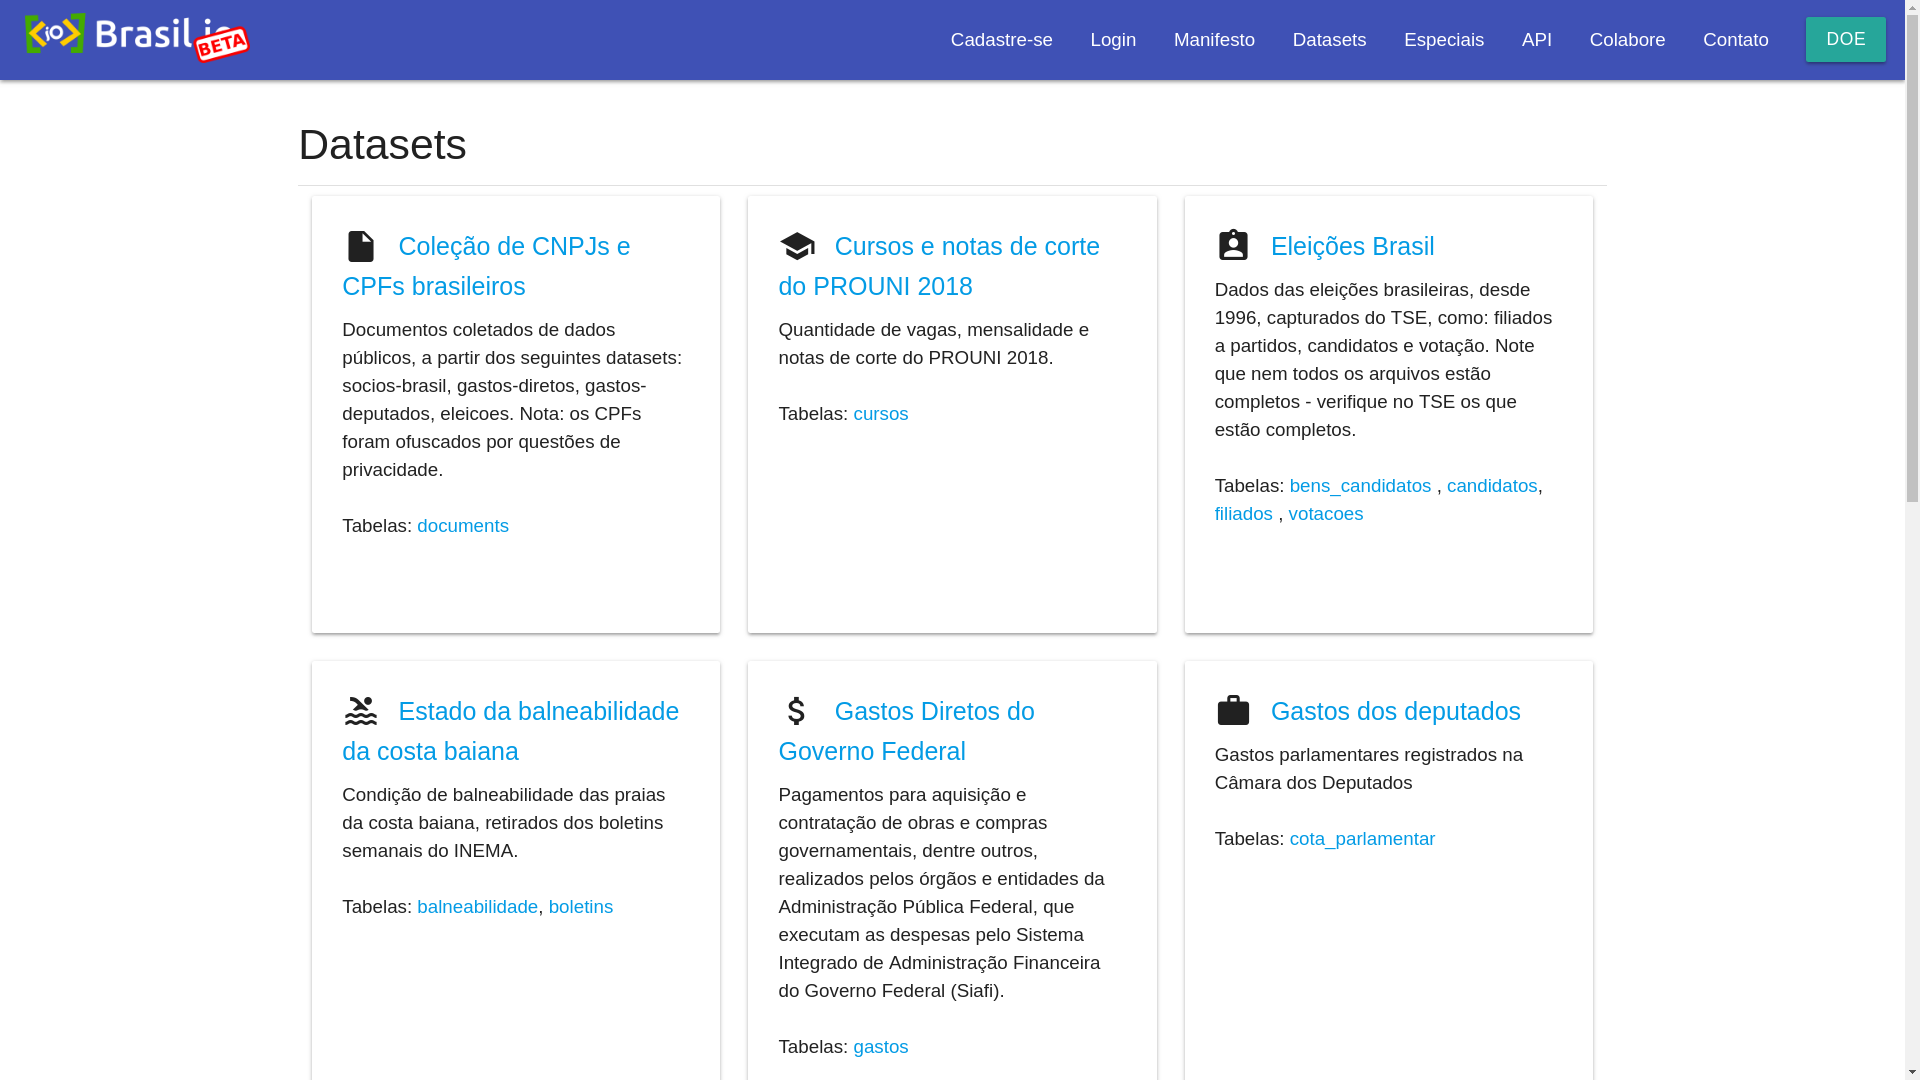Click the graduation cap icon for PROUNI
Screen dimensions: 1920x1080
[797, 246]
